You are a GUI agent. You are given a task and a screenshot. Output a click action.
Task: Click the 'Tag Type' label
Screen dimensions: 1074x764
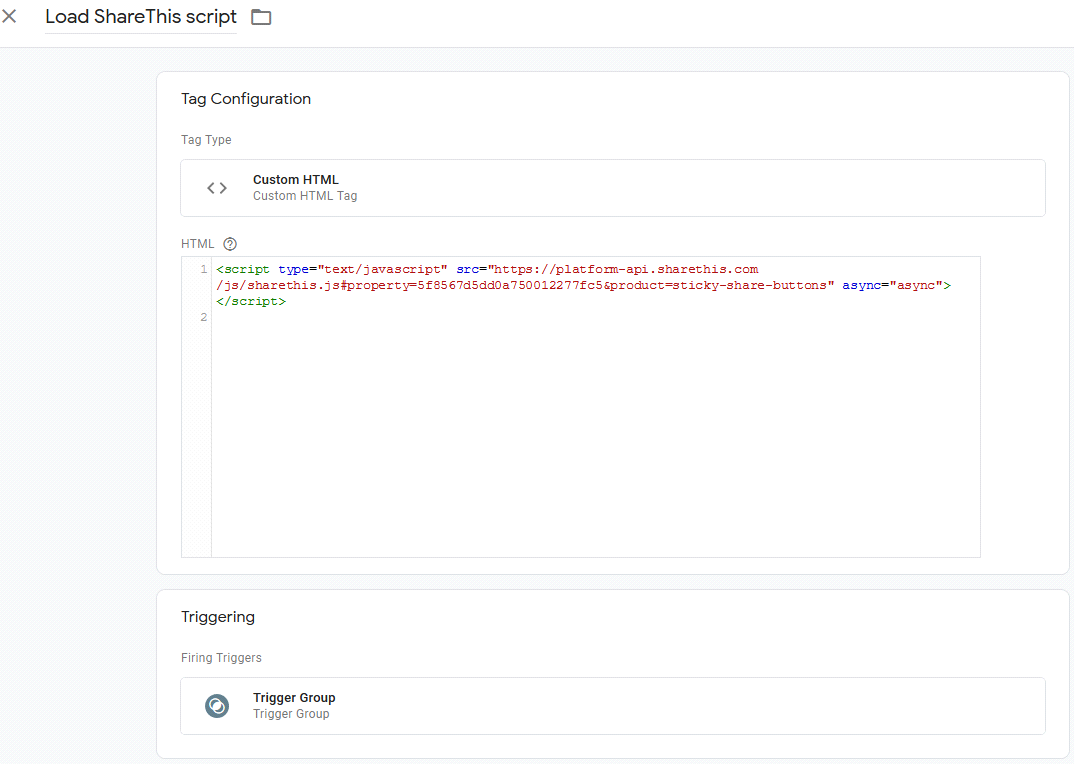click(206, 140)
